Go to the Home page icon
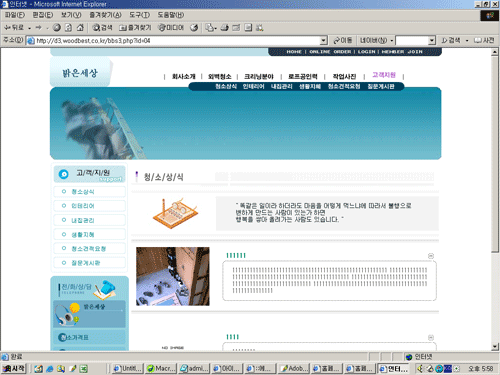Viewport: 500px width, 375px height. point(80,28)
